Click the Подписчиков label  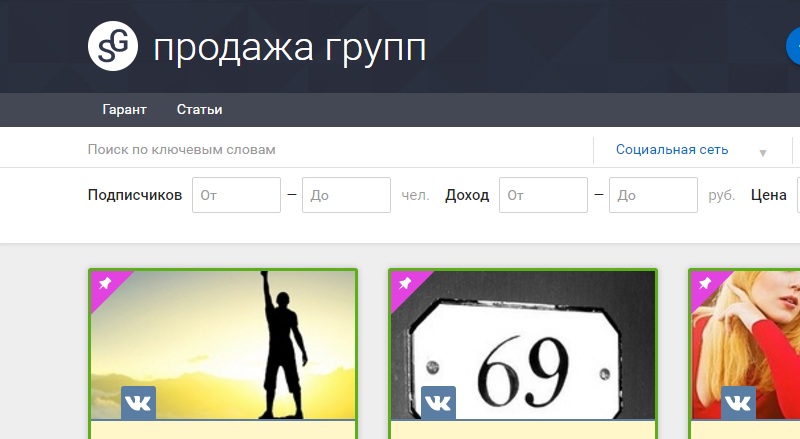pyautogui.click(x=135, y=195)
